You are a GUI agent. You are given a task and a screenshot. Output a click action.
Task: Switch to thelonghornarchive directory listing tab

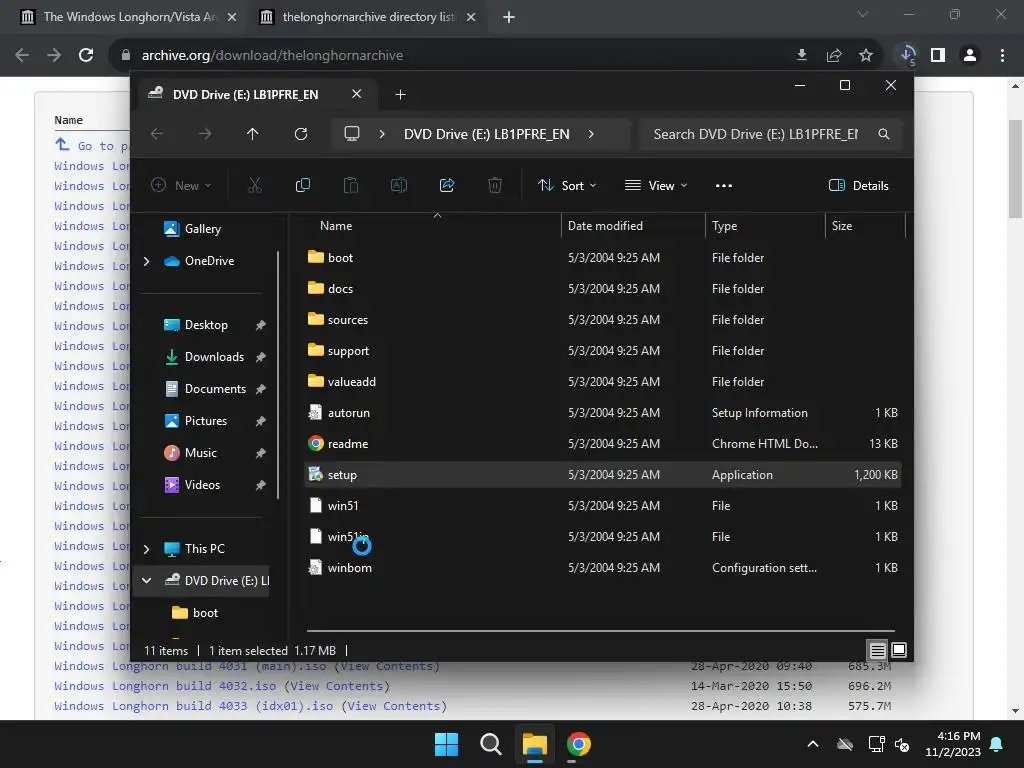click(x=368, y=17)
